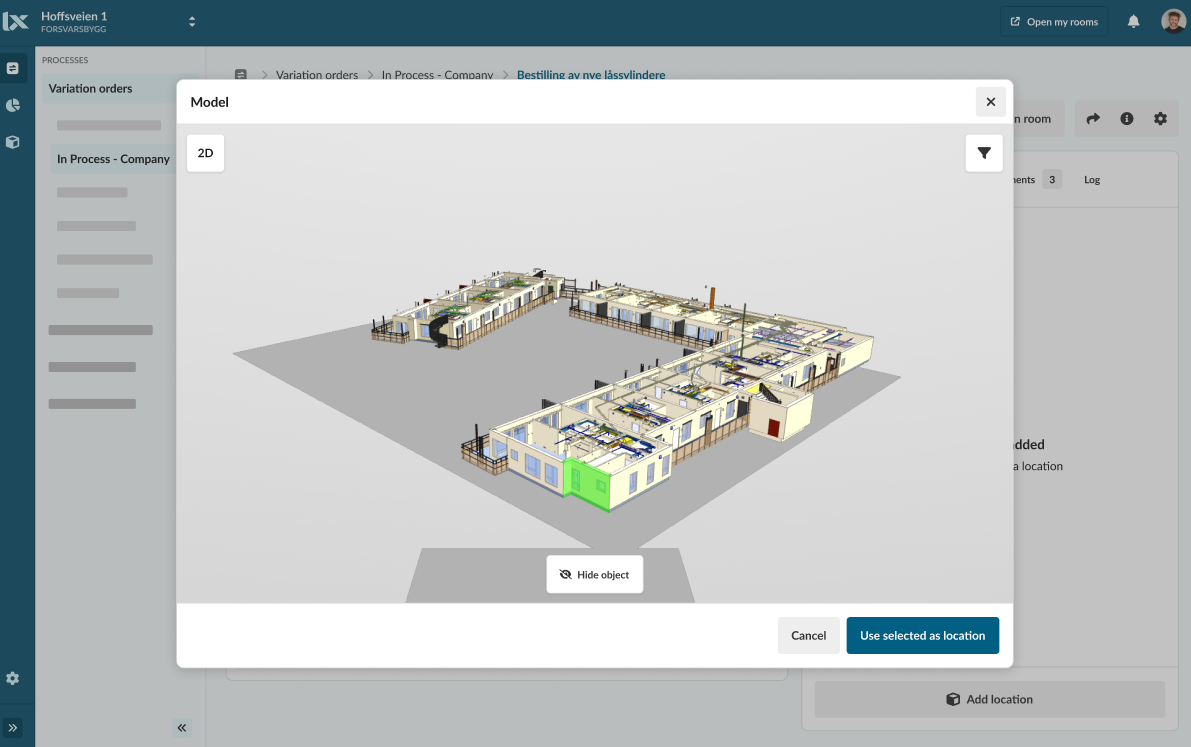Cancel the model dialog
This screenshot has width=1191, height=747.
808,636
